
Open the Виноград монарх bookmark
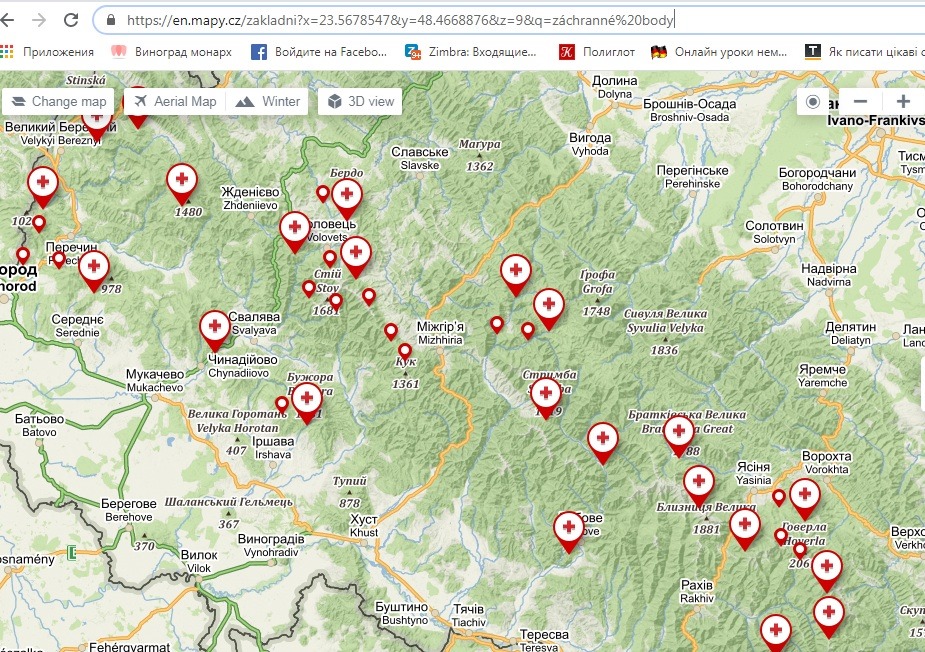click(x=171, y=52)
